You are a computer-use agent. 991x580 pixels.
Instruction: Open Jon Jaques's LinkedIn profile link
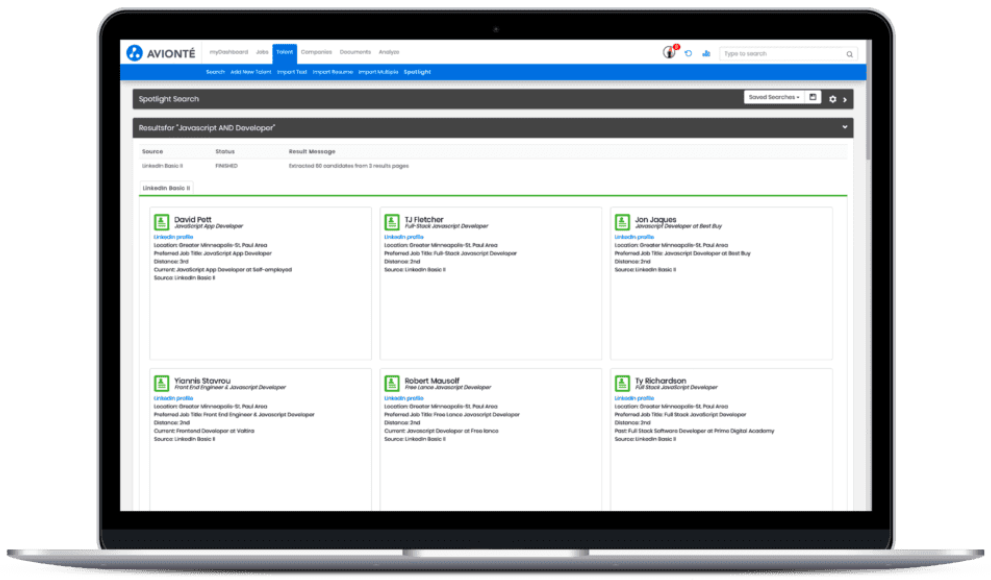pyautogui.click(x=635, y=237)
